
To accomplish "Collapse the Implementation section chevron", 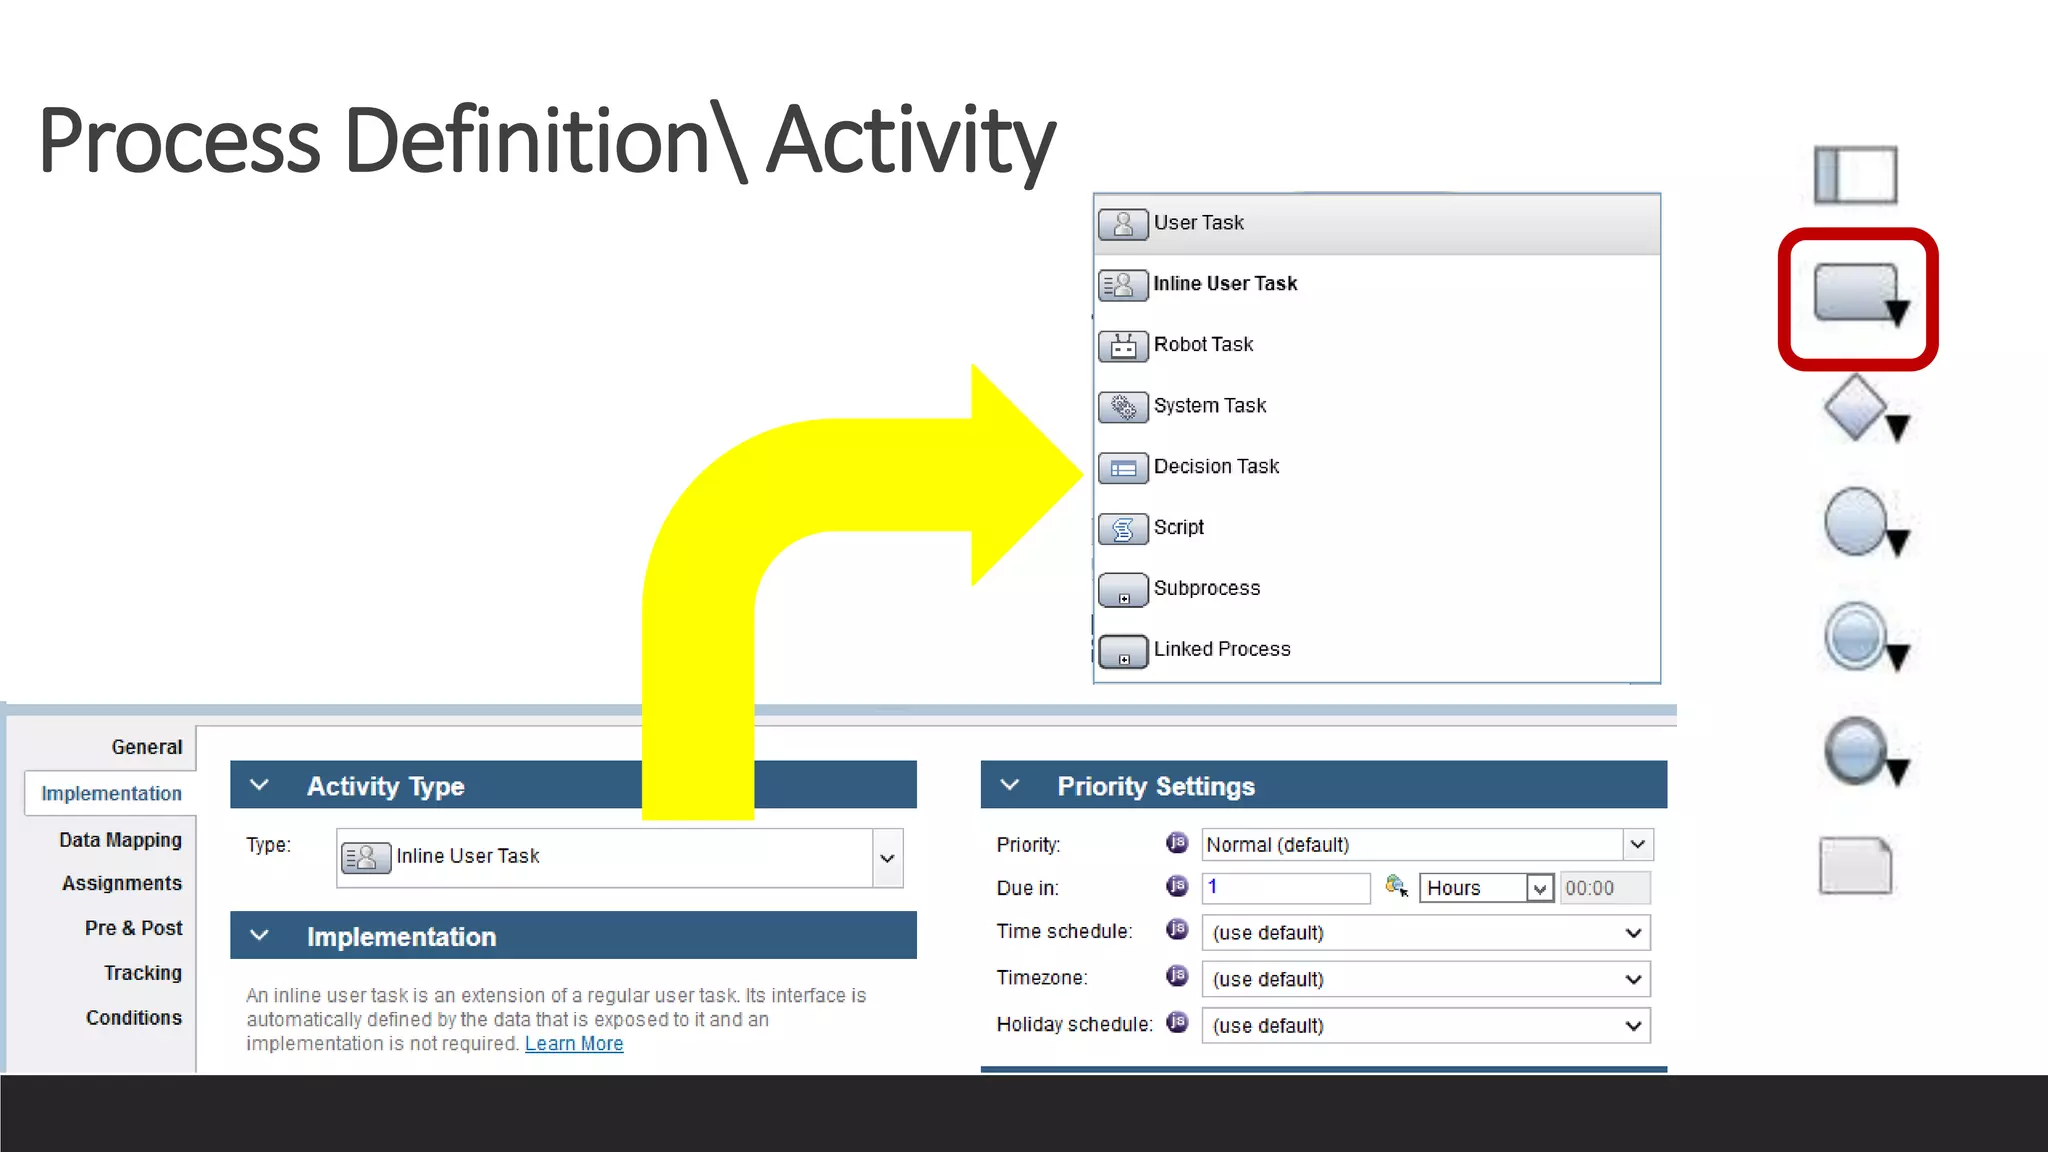I will point(259,936).
